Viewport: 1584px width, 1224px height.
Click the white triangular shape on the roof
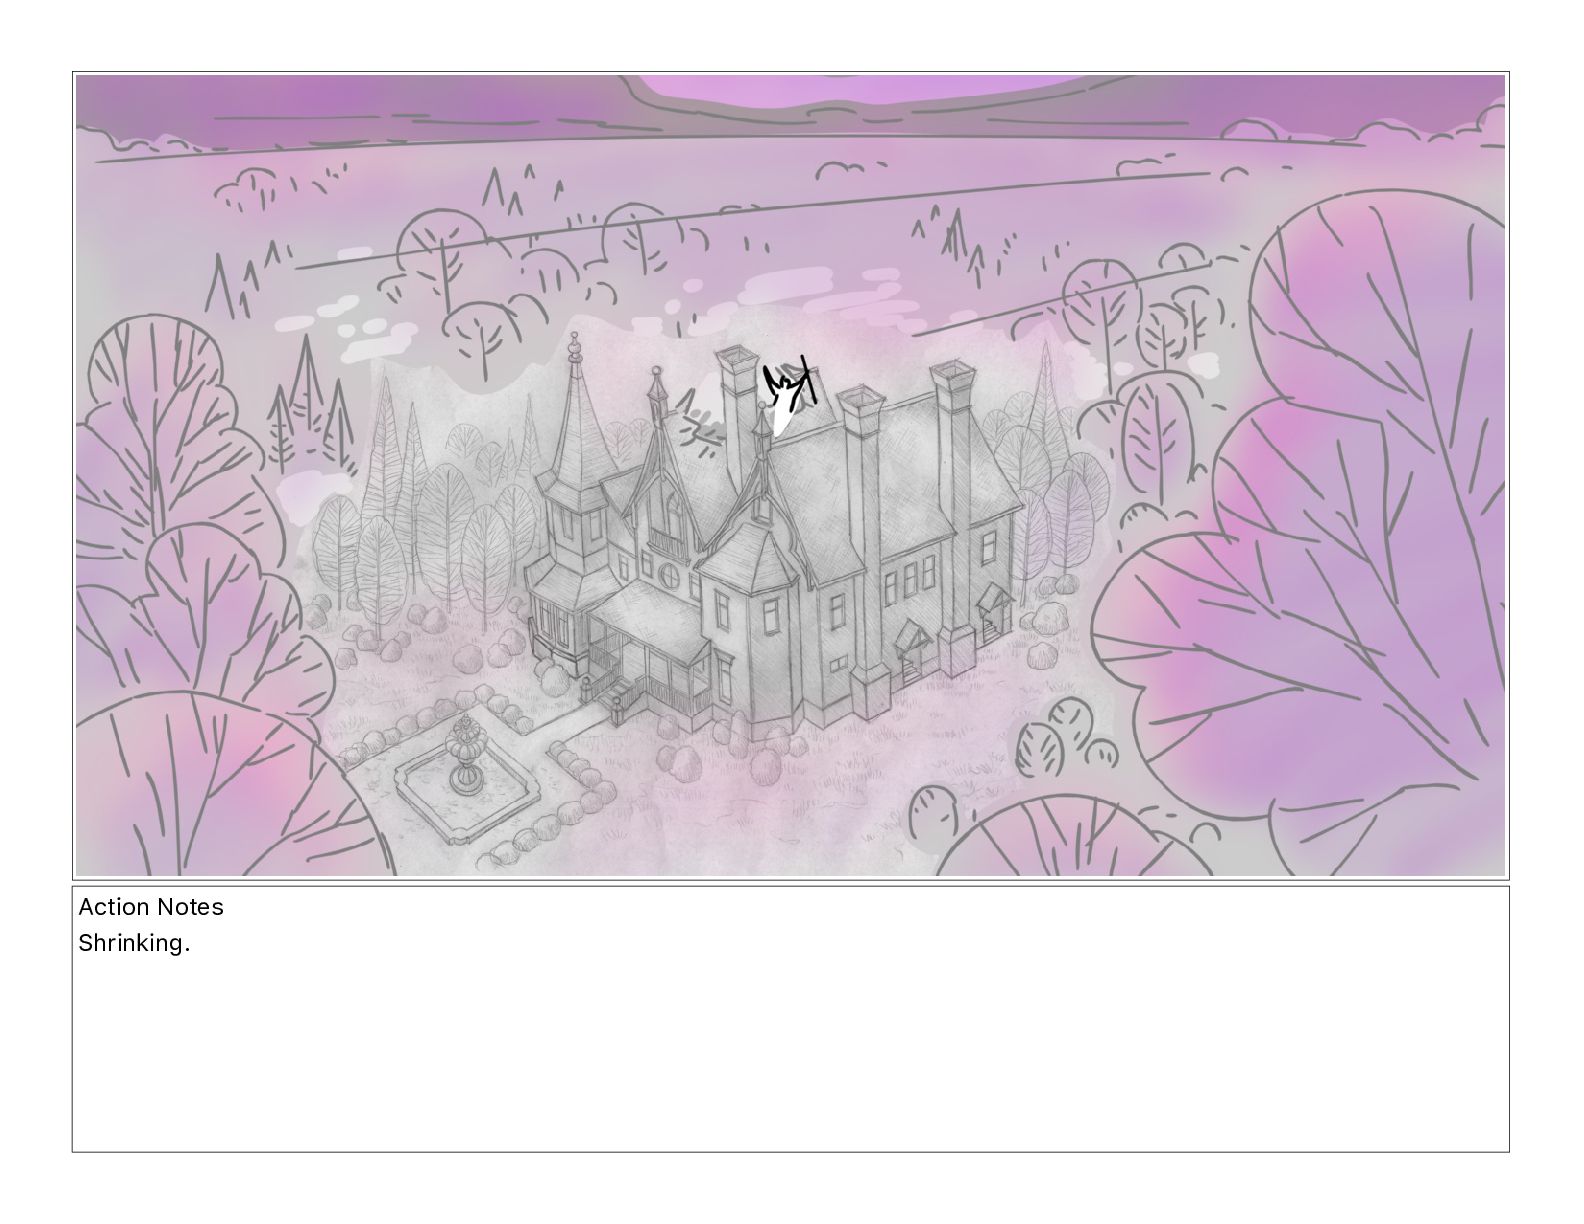(783, 420)
